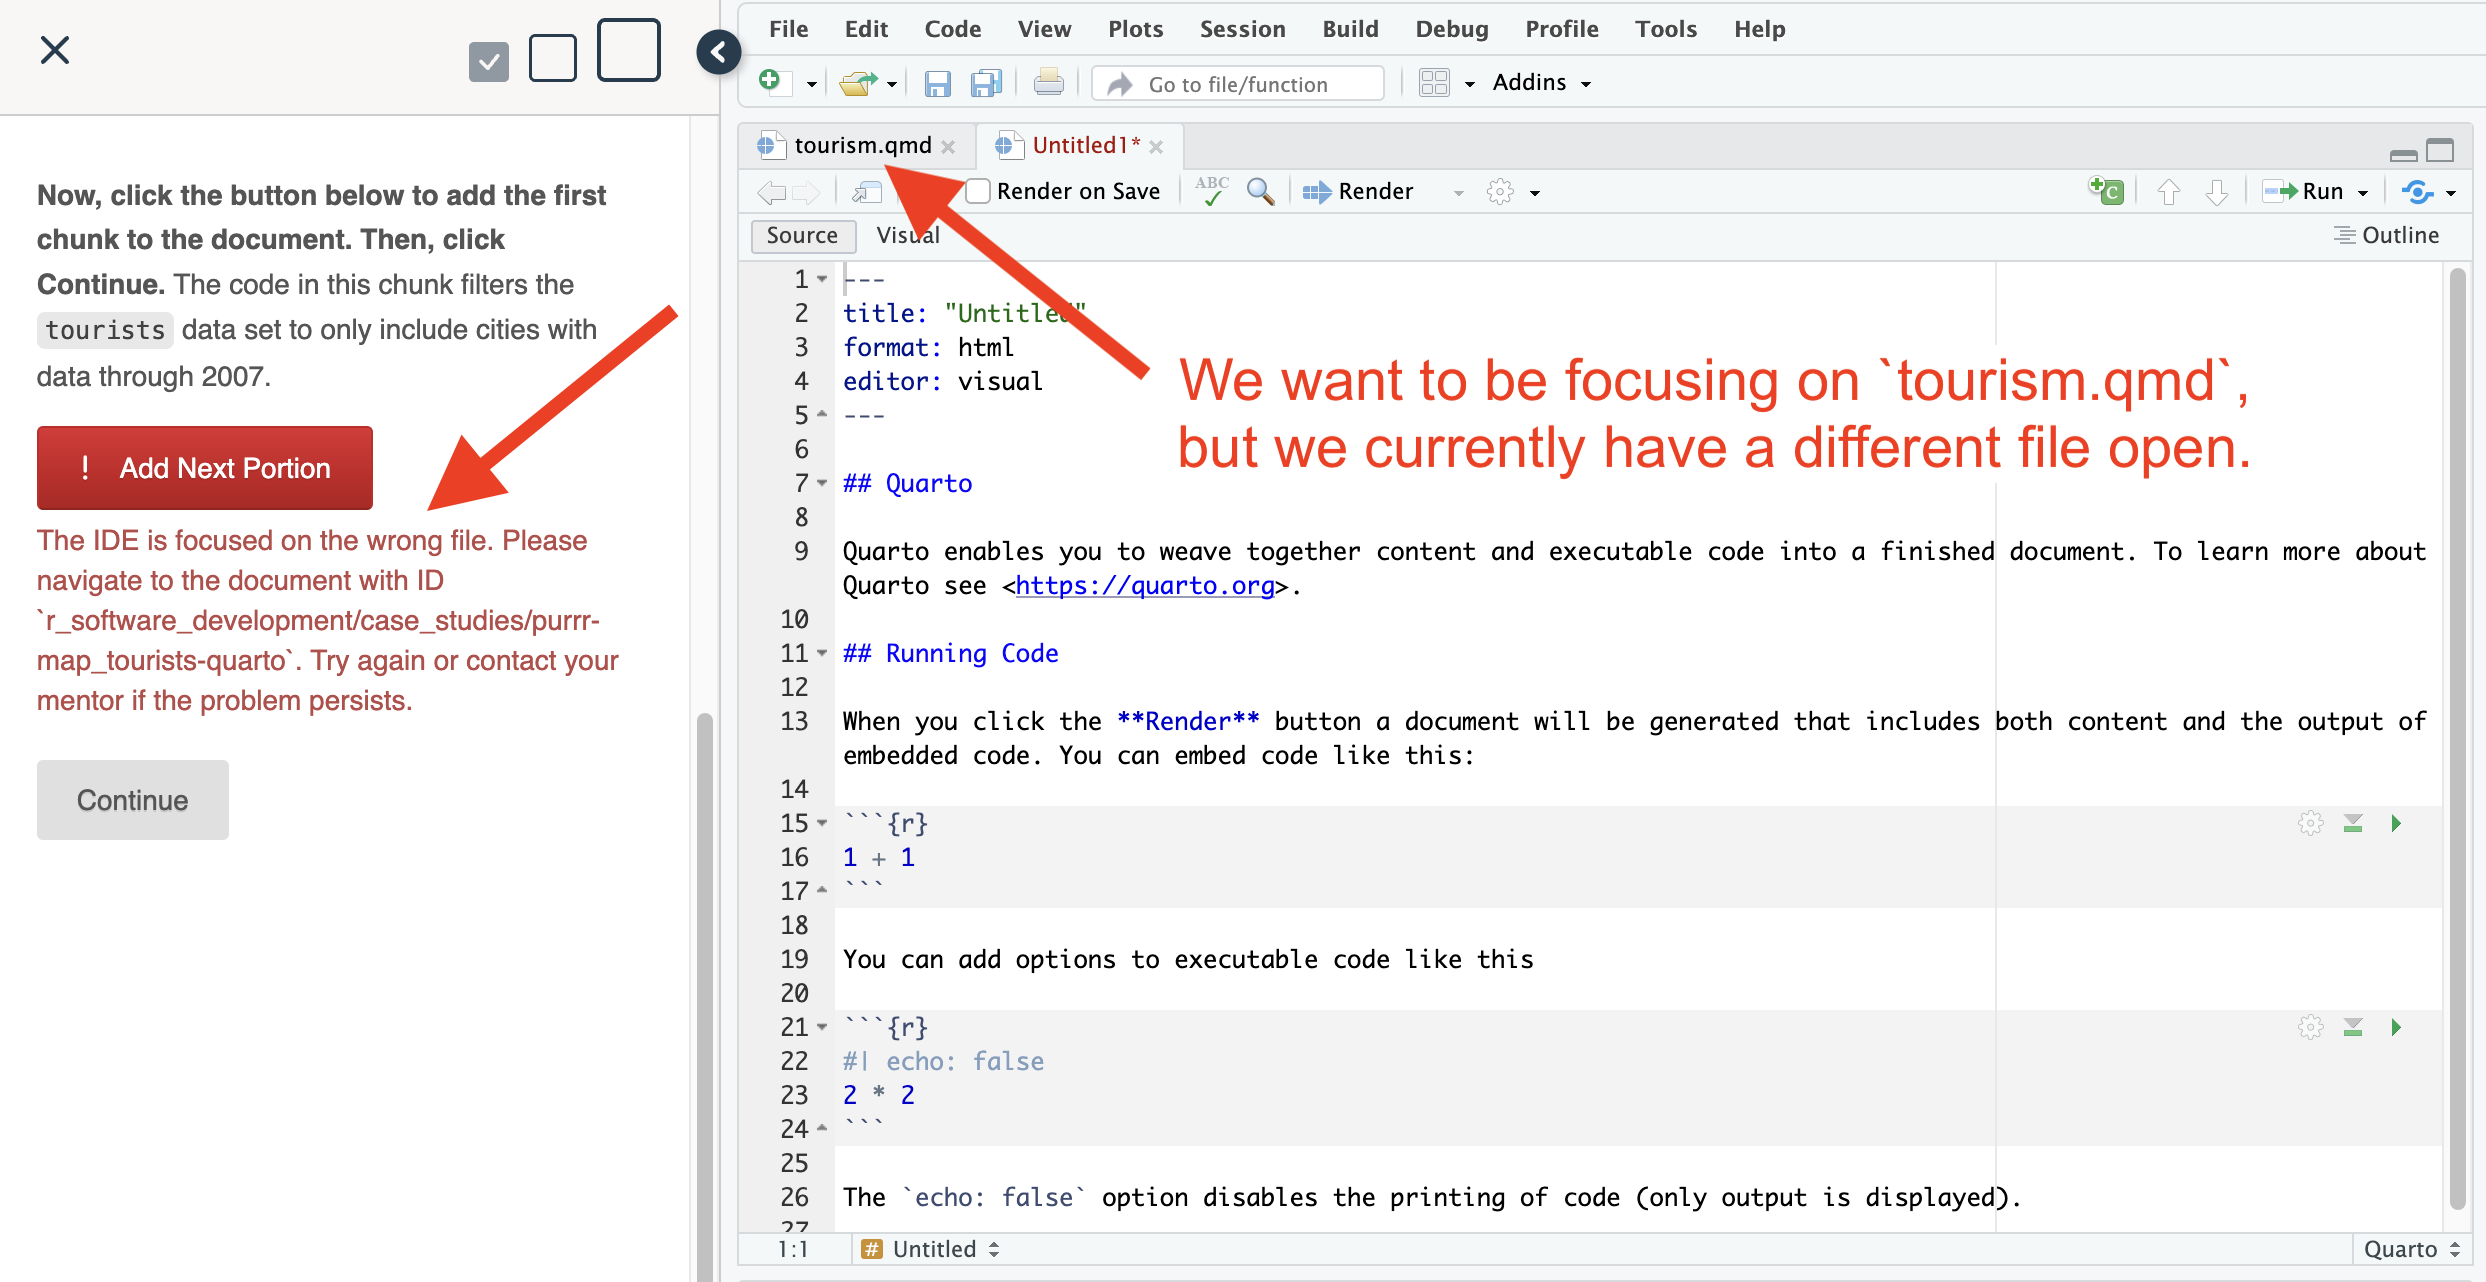The width and height of the screenshot is (2486, 1282).
Task: Enable the Render on Save checkbox
Action: 978,191
